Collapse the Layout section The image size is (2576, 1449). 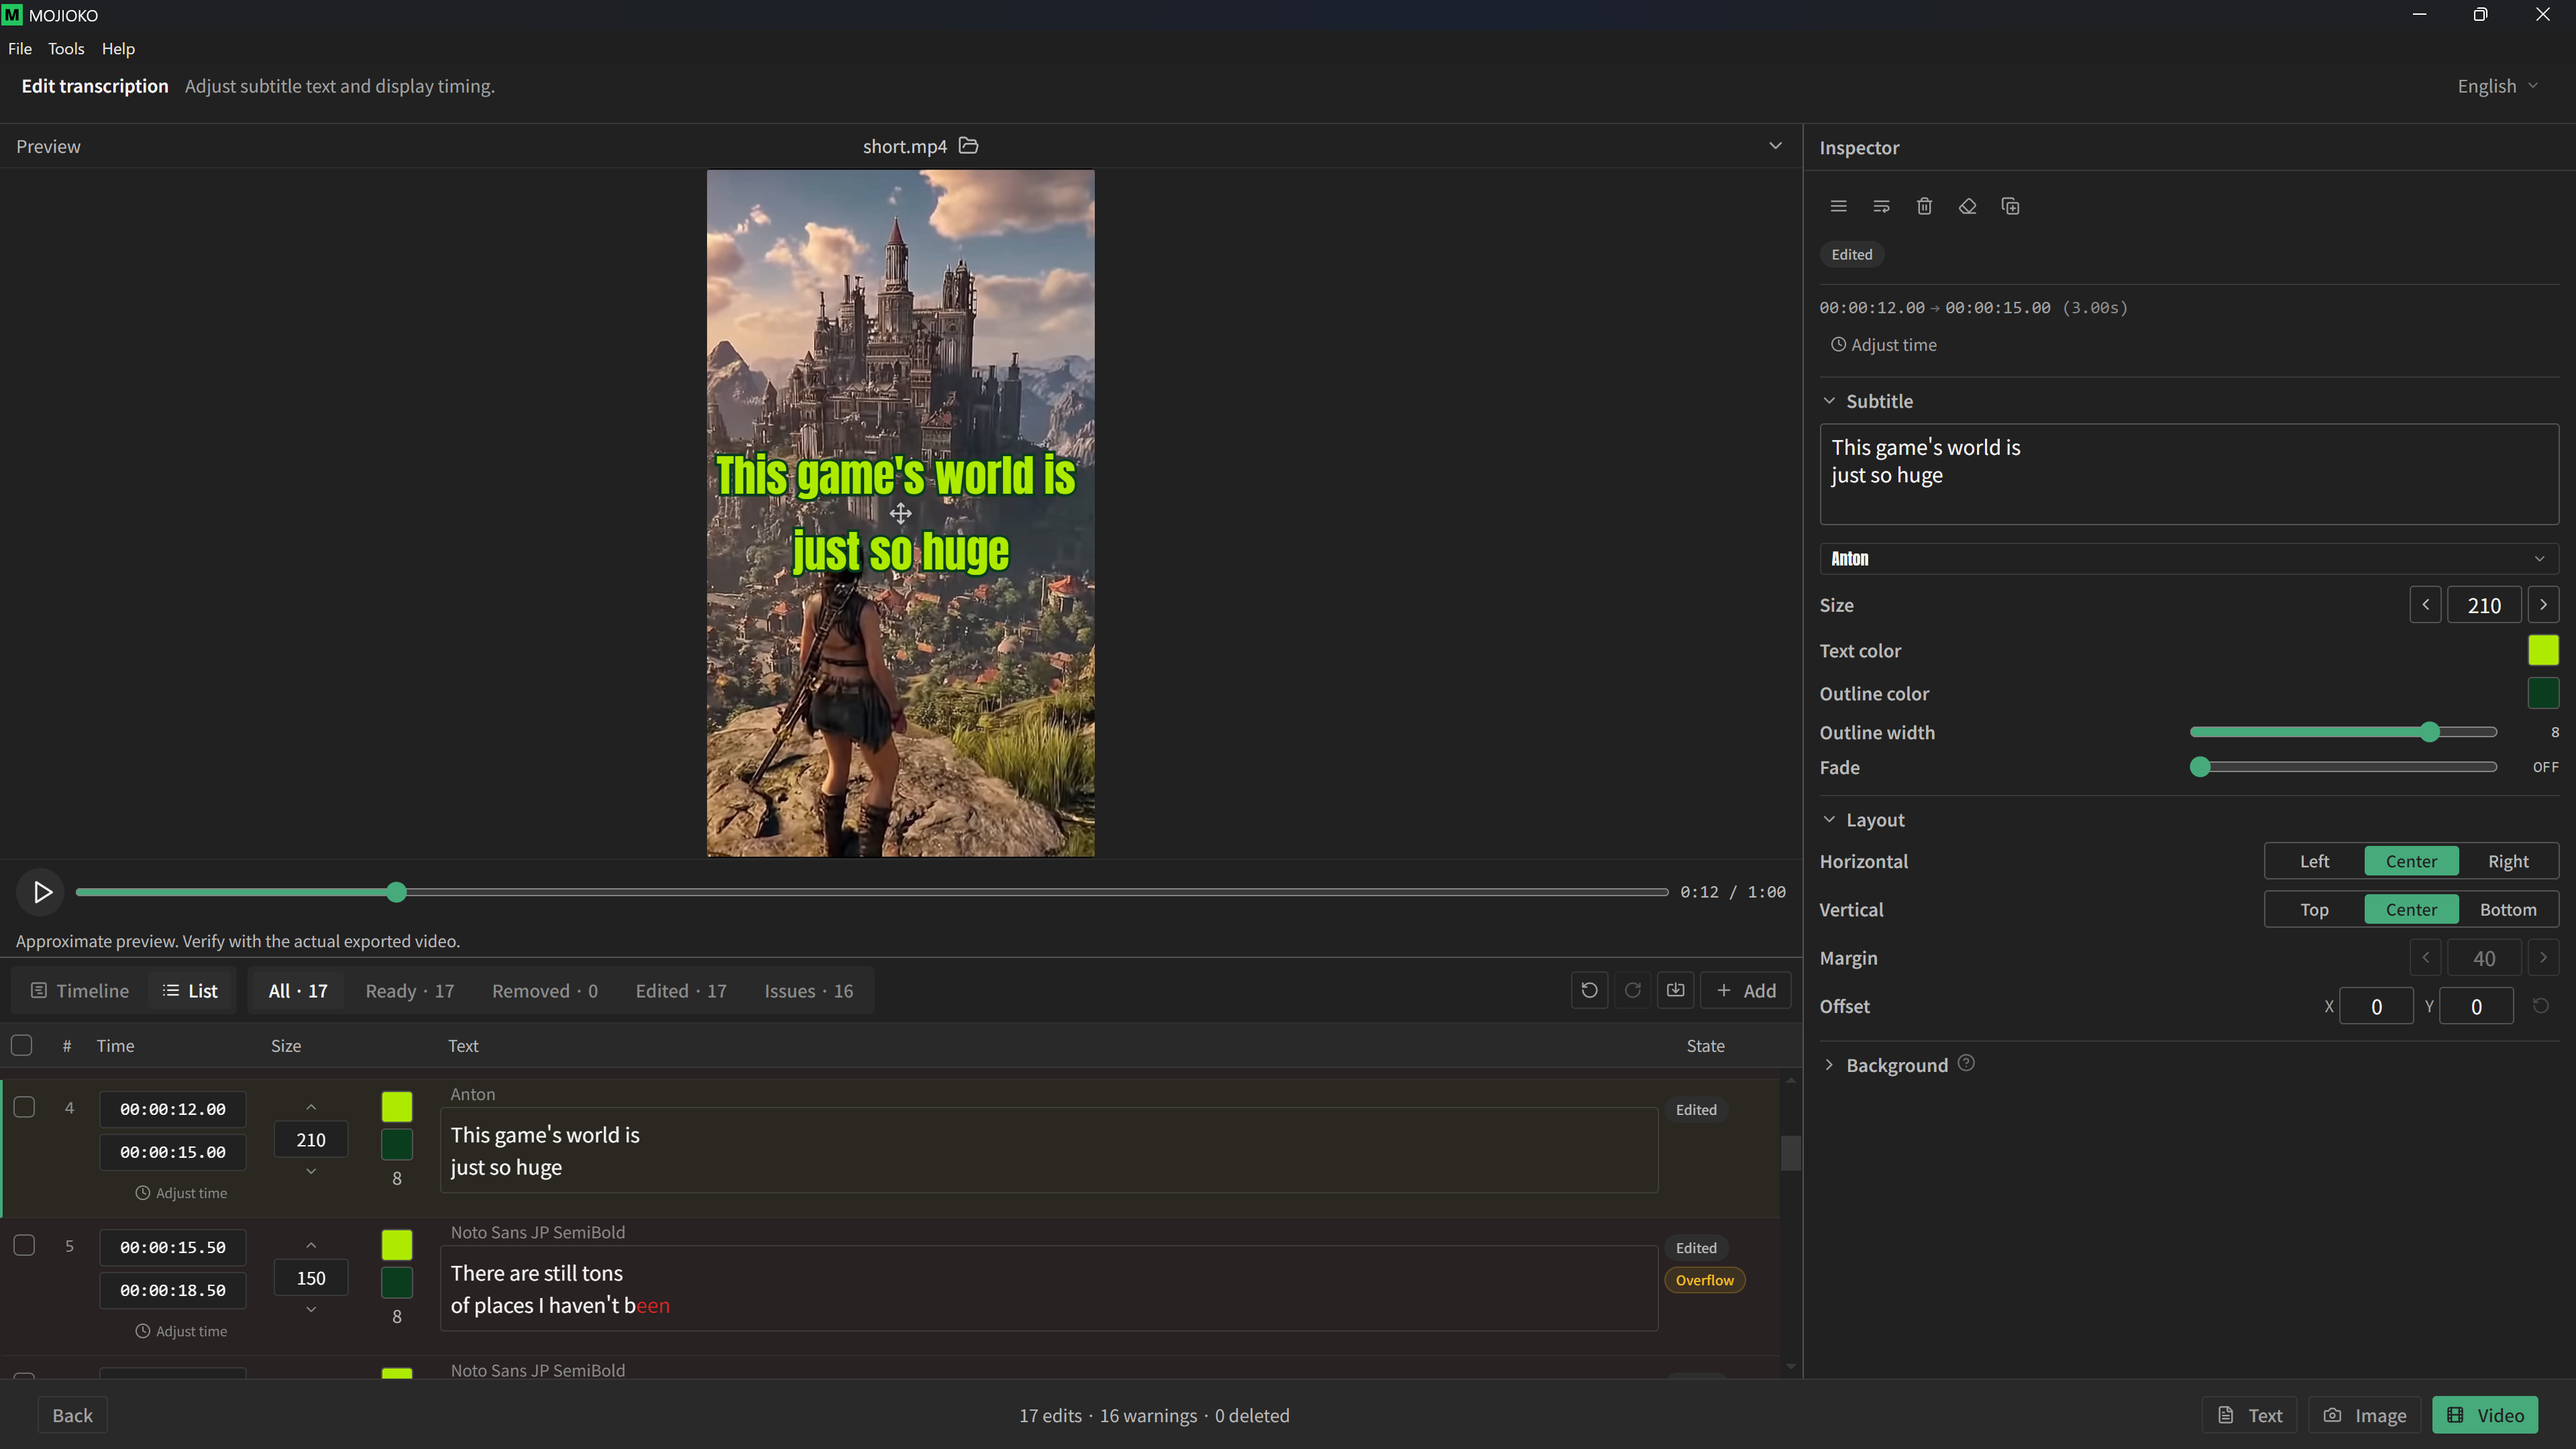point(1829,820)
